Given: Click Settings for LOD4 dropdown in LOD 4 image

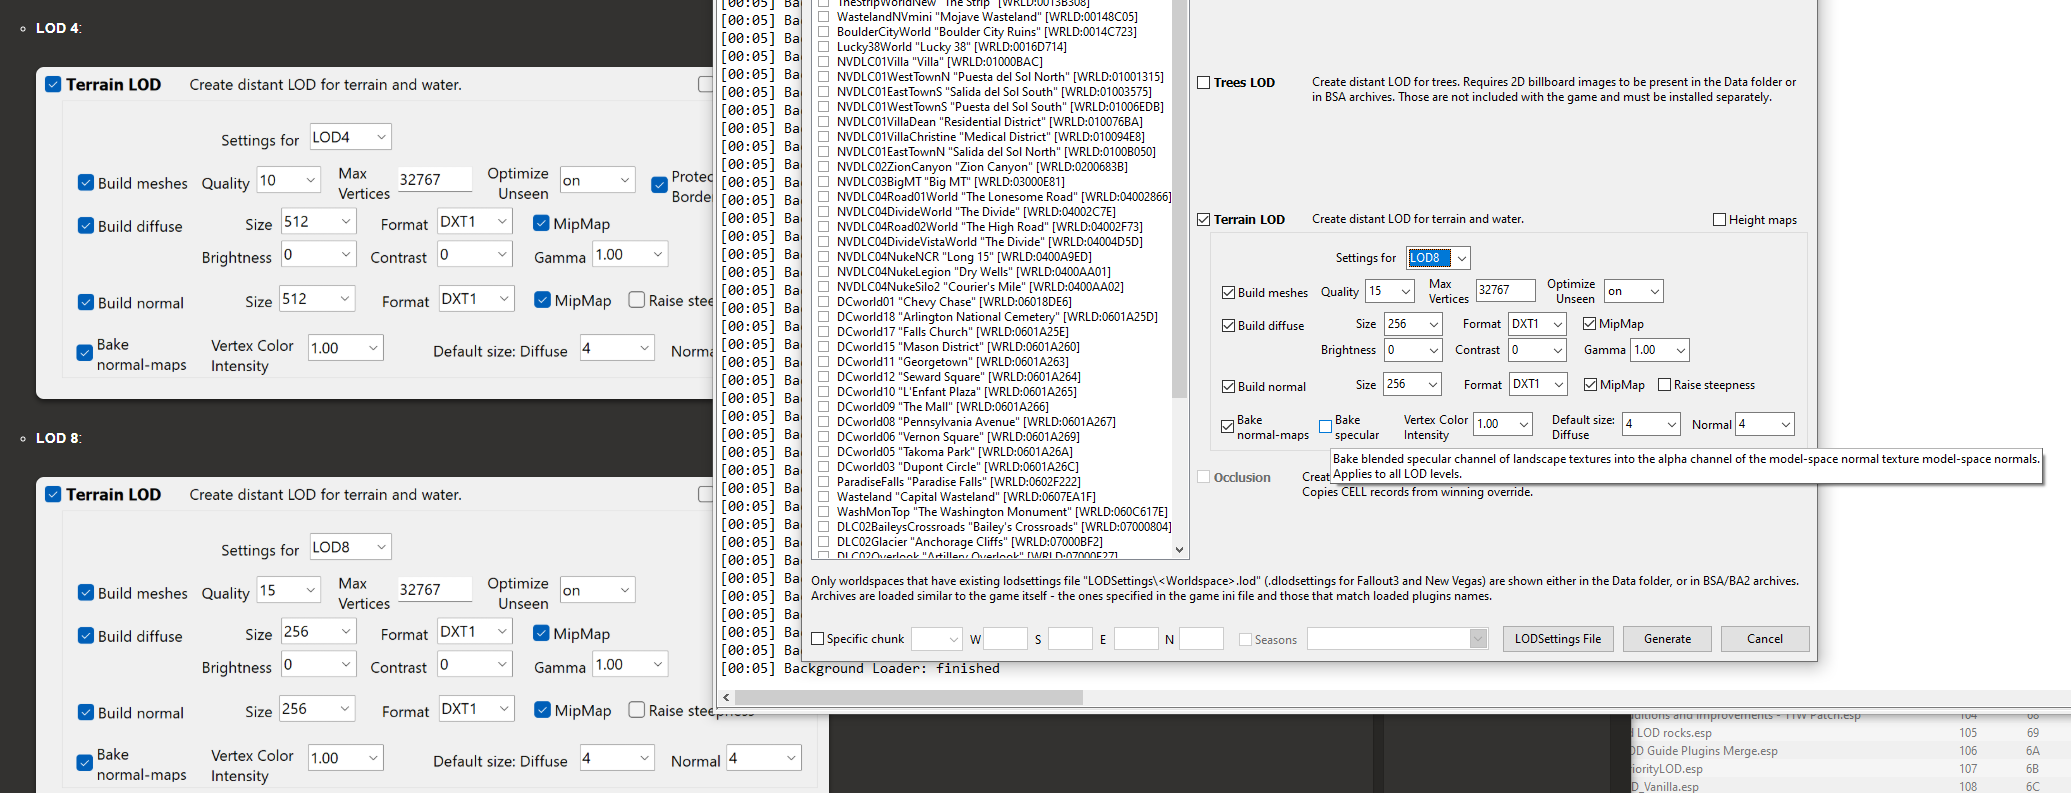Looking at the screenshot, I should click(350, 137).
